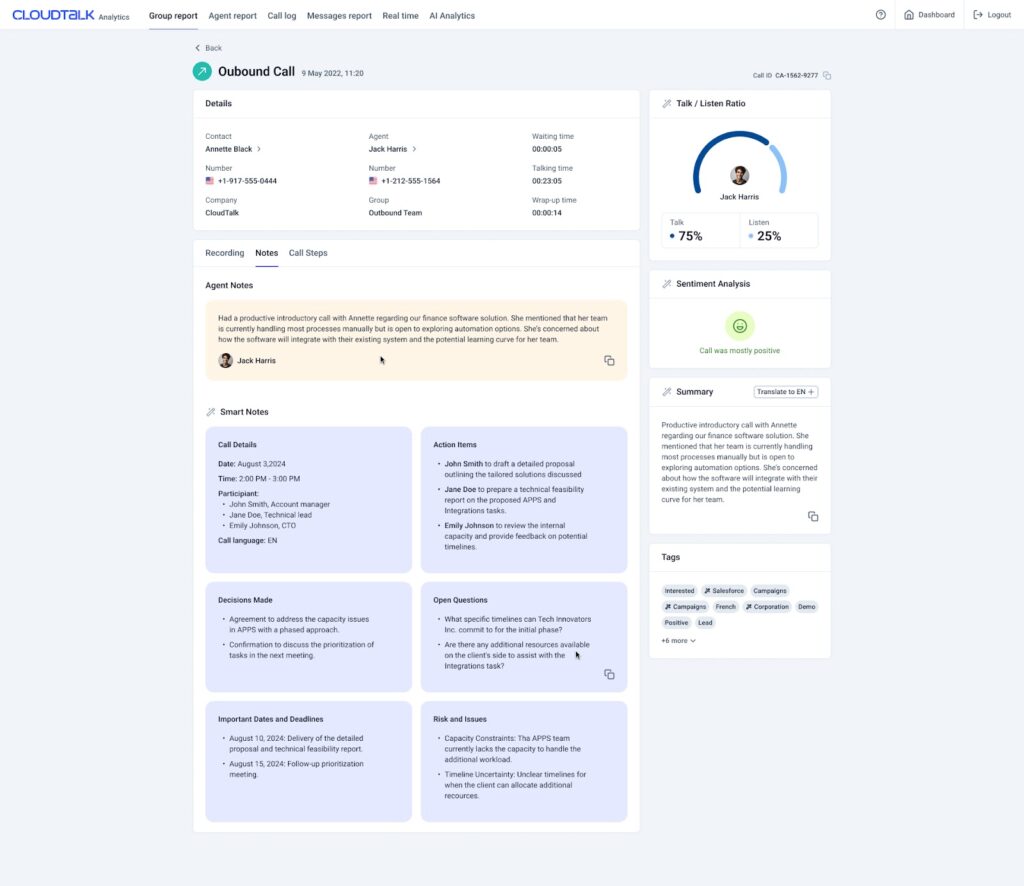1024x886 pixels.
Task: Open Annette Black contact details chevron
Action: click(x=259, y=149)
